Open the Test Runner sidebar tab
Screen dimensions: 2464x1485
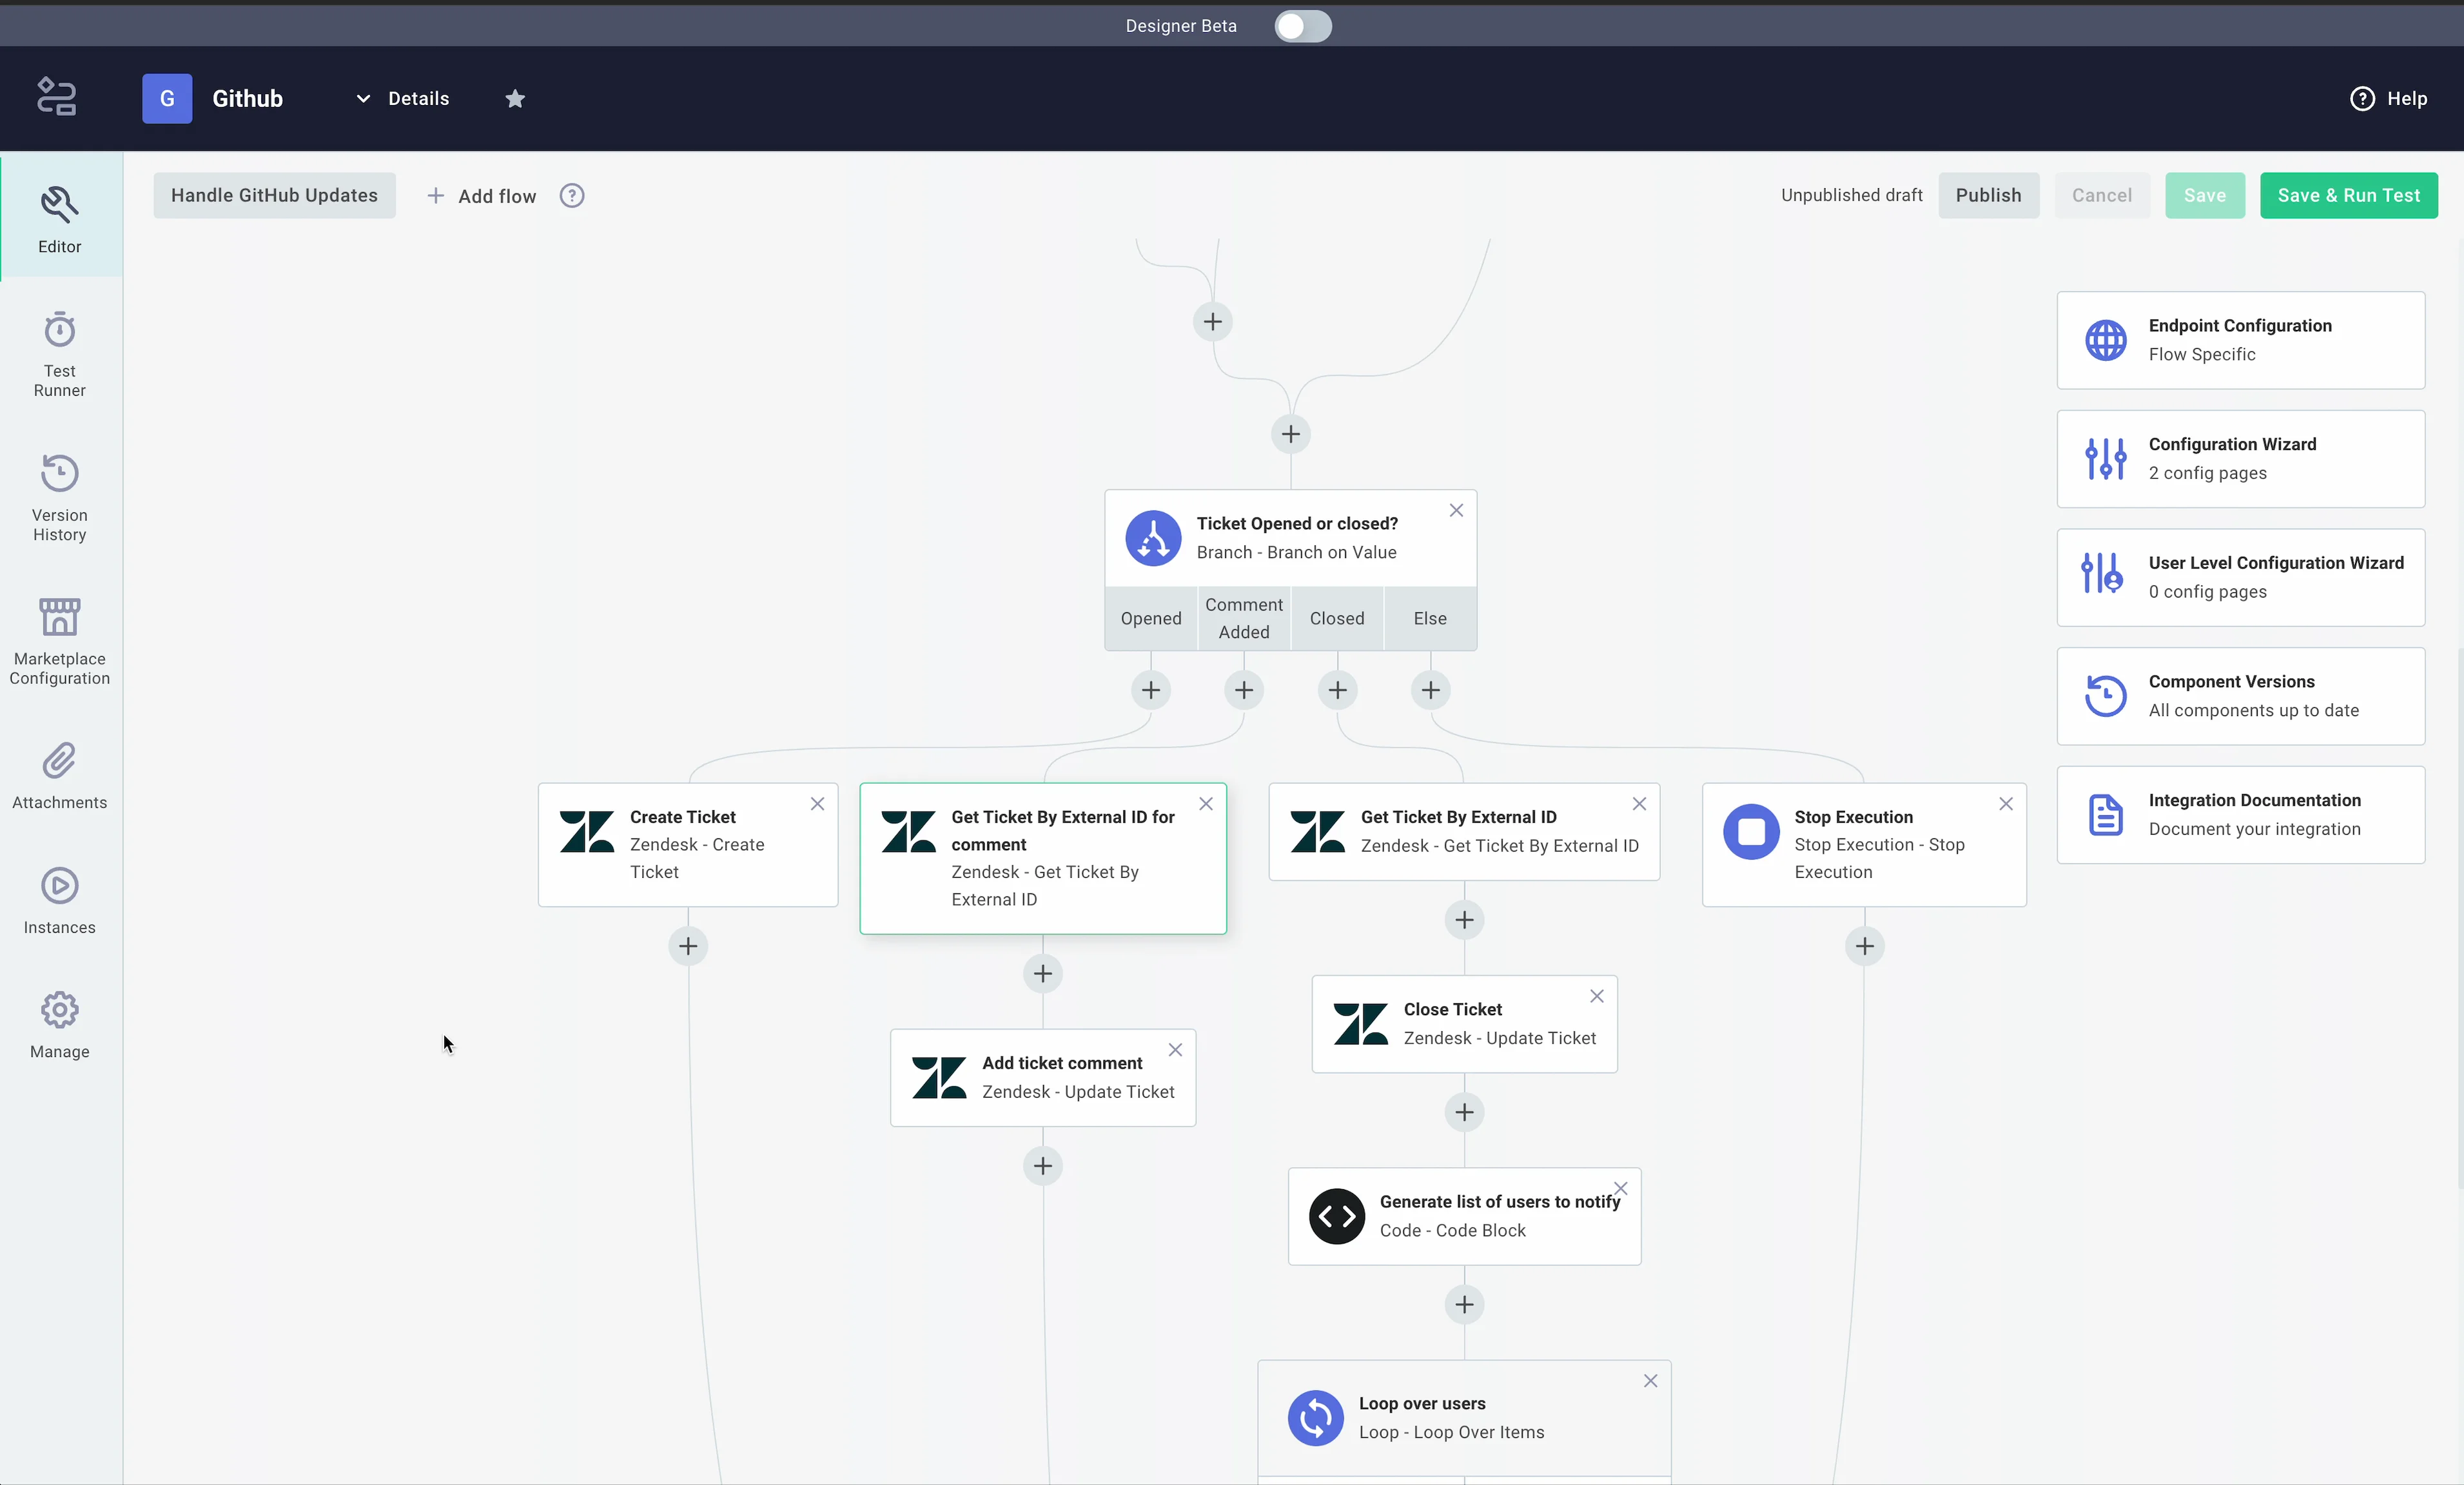coord(60,355)
